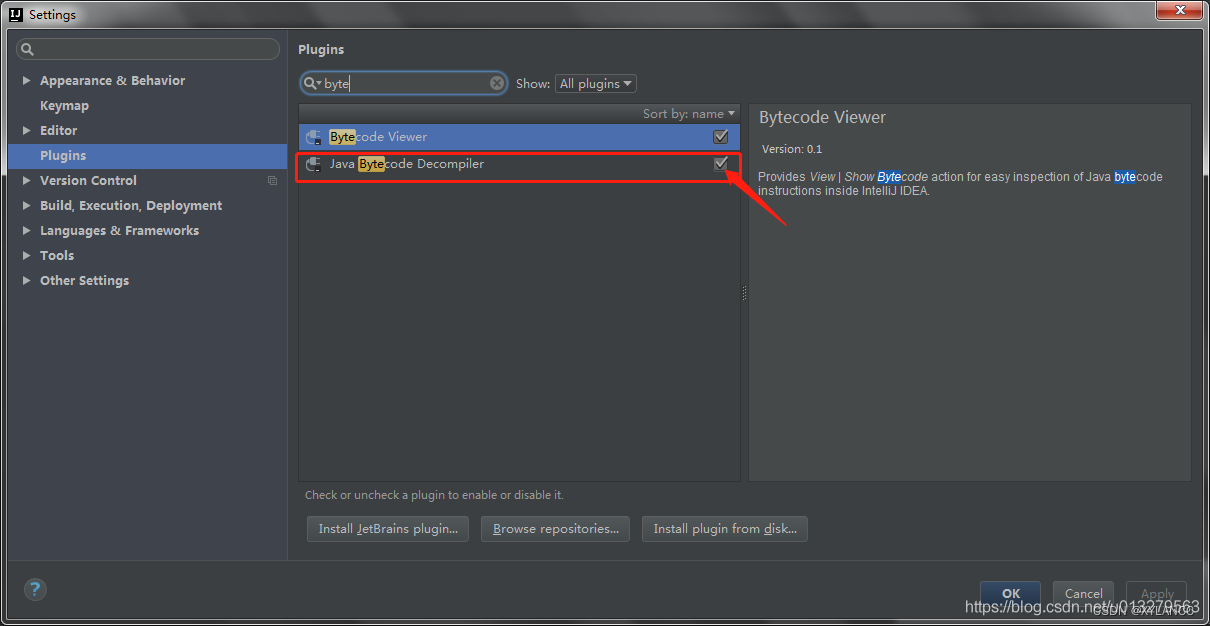
Task: Click the project-level icon beside Version Control
Action: click(x=273, y=181)
